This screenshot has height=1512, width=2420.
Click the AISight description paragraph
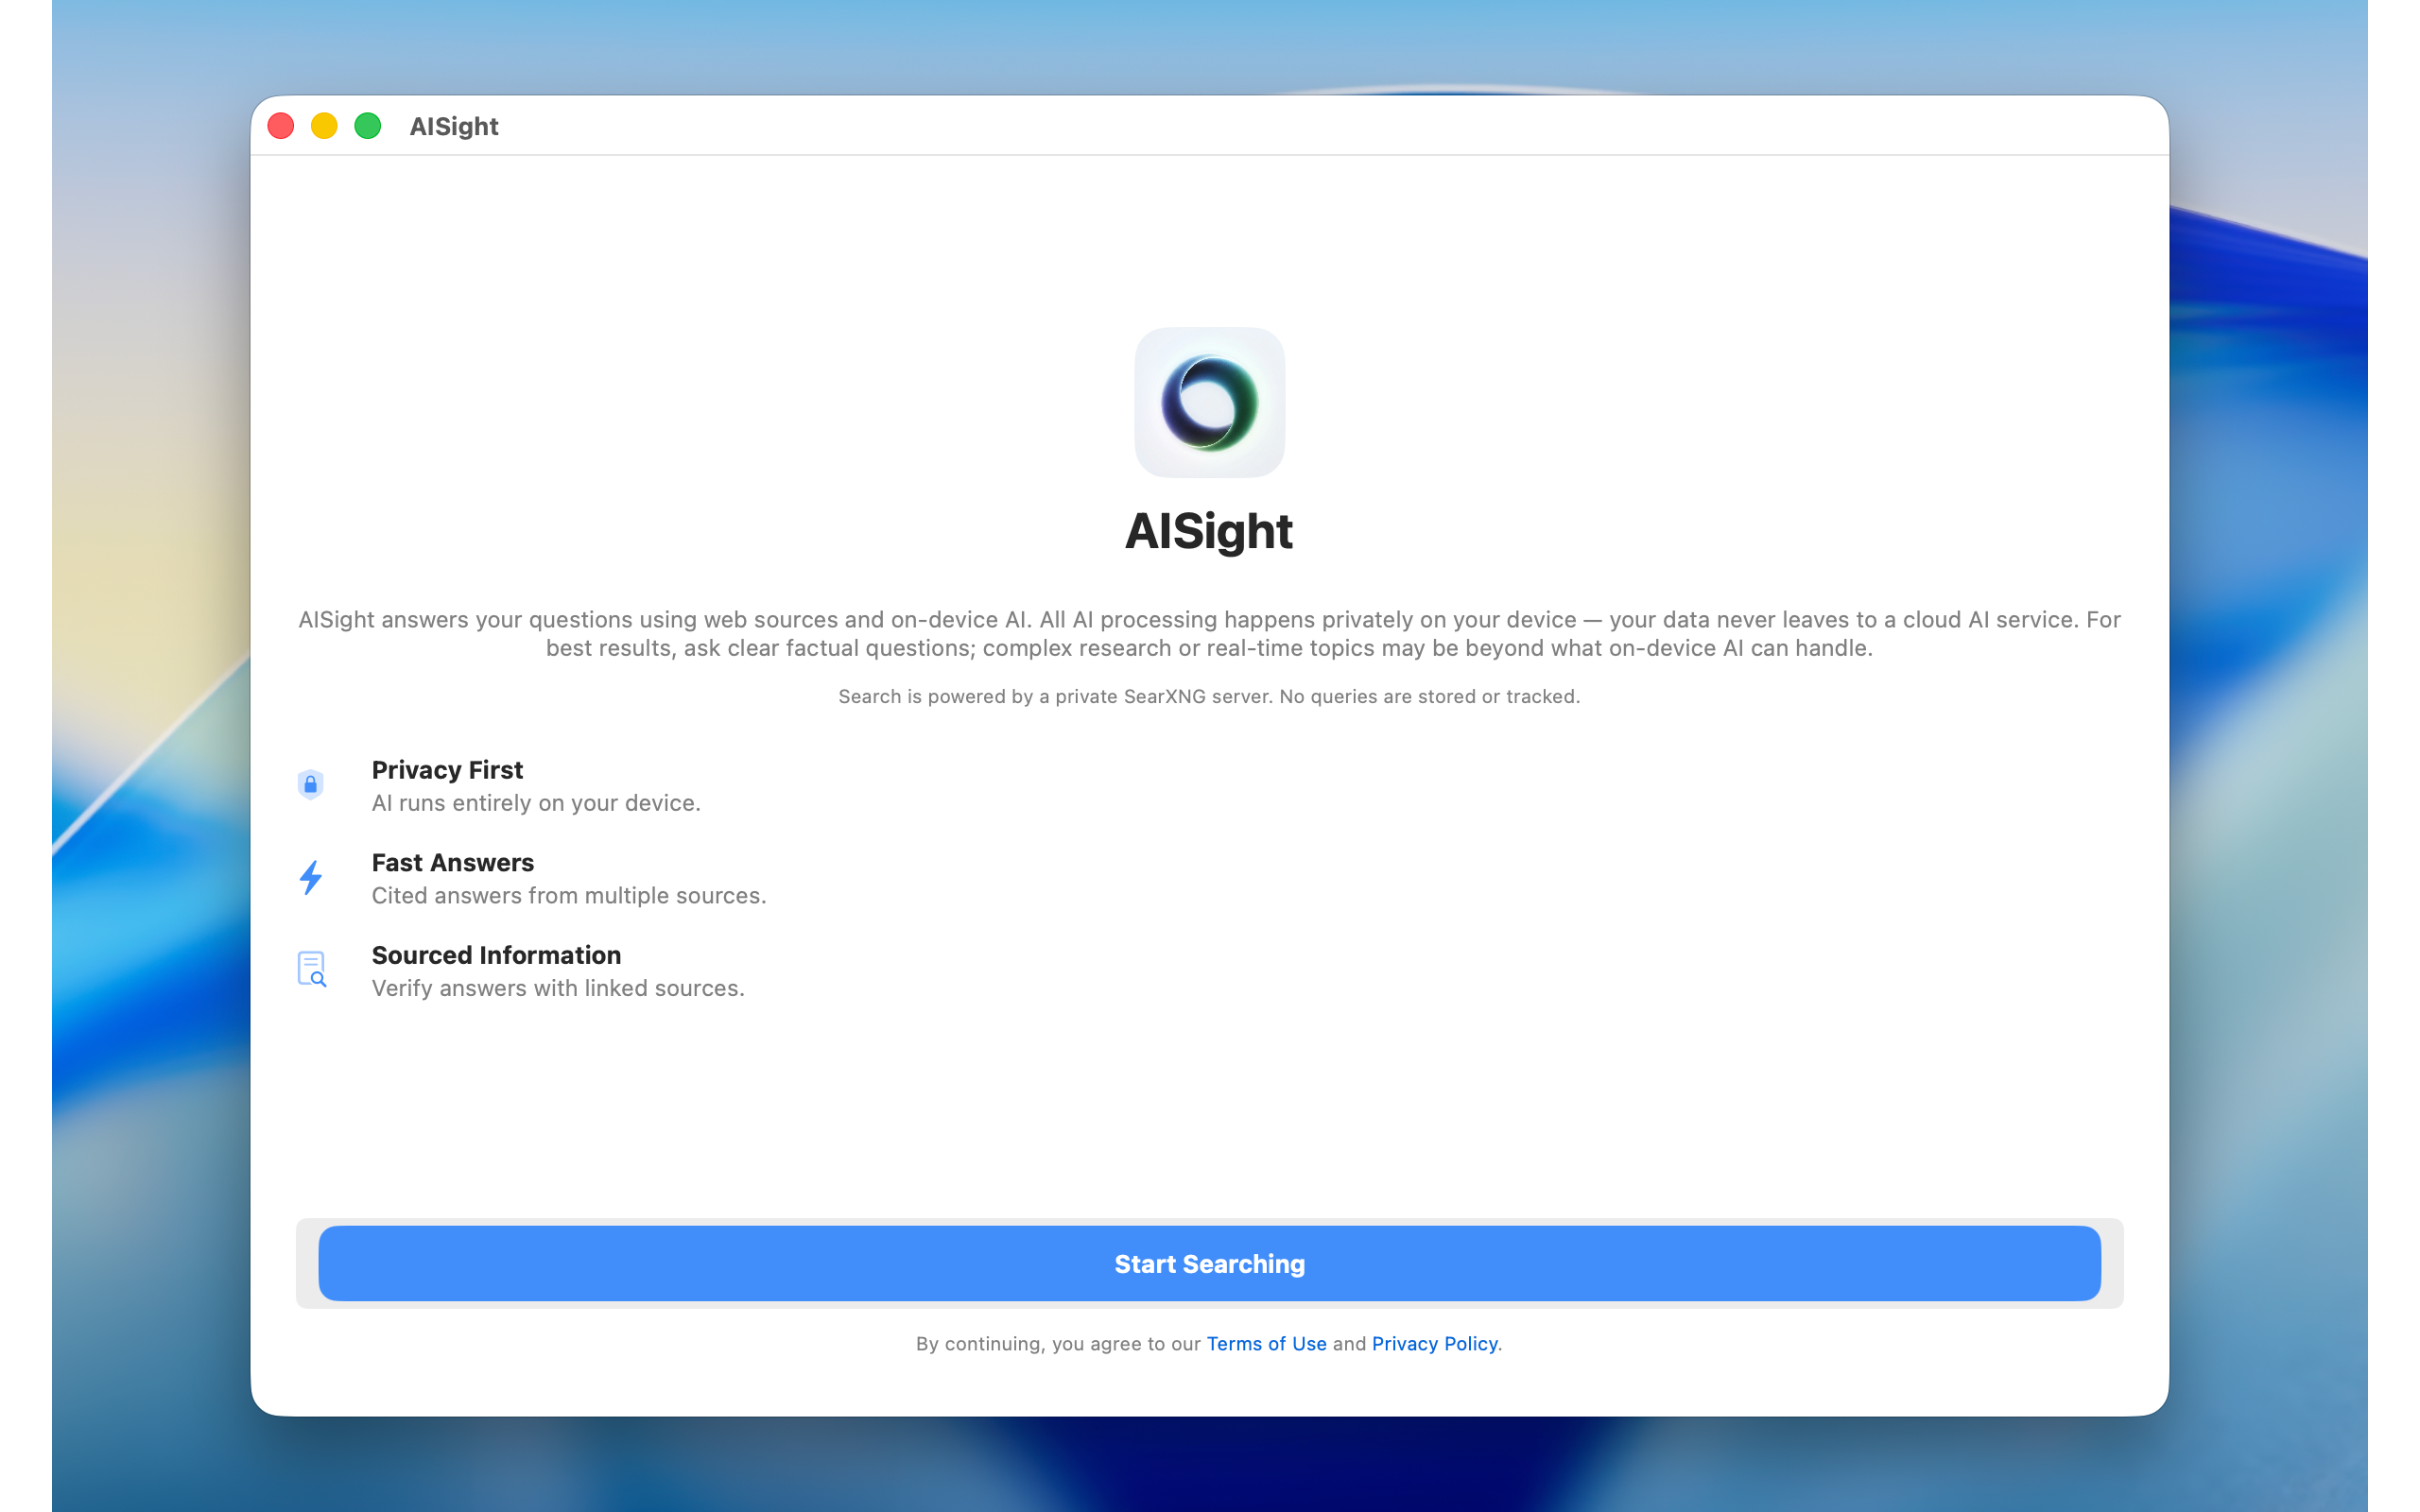[x=1209, y=634]
